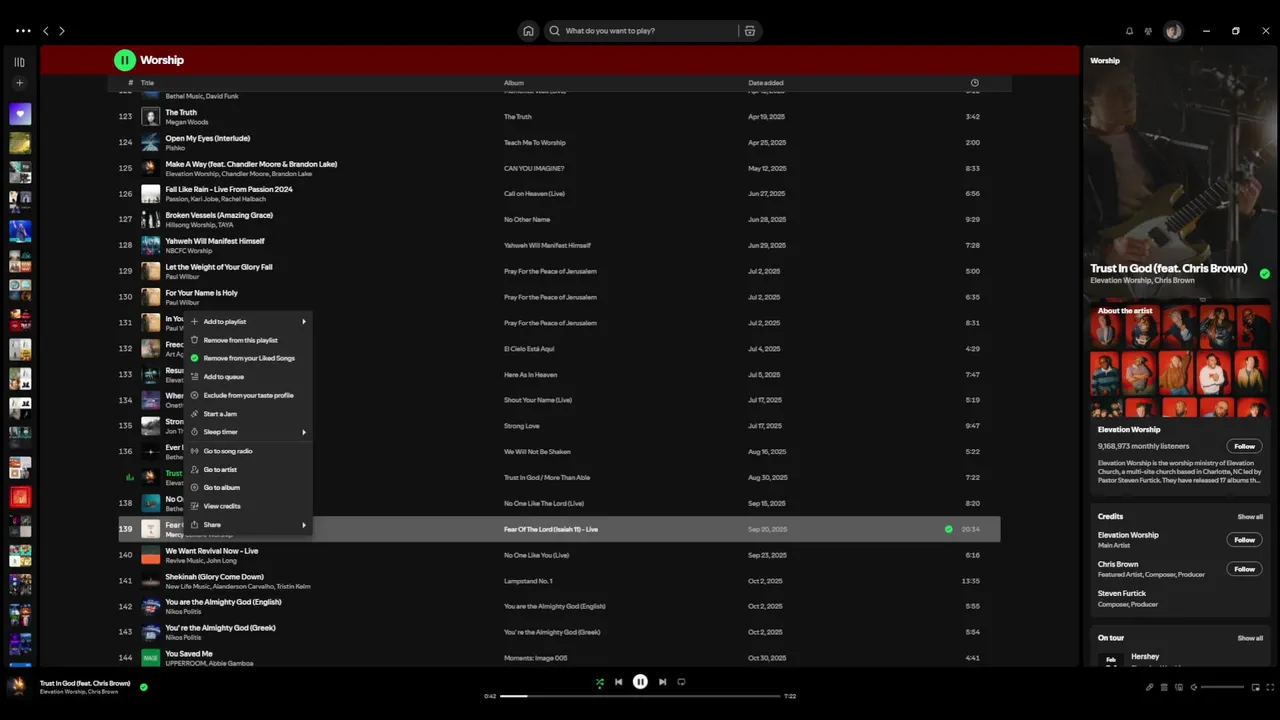Expand the Share submenu
The height and width of the screenshot is (720, 1280).
coord(248,525)
